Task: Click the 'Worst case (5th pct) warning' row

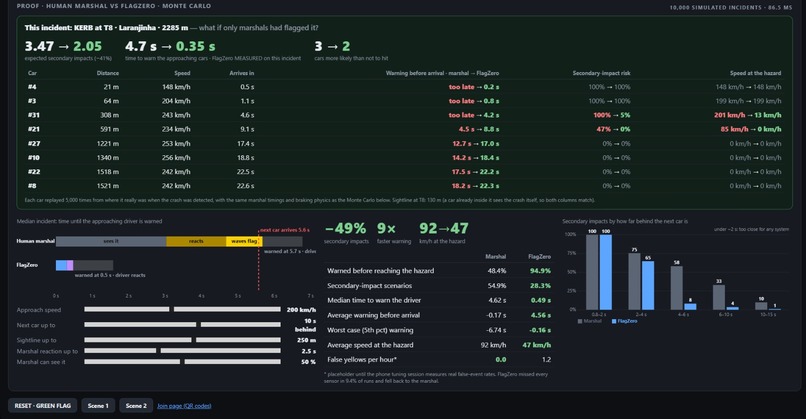Action: (438, 330)
